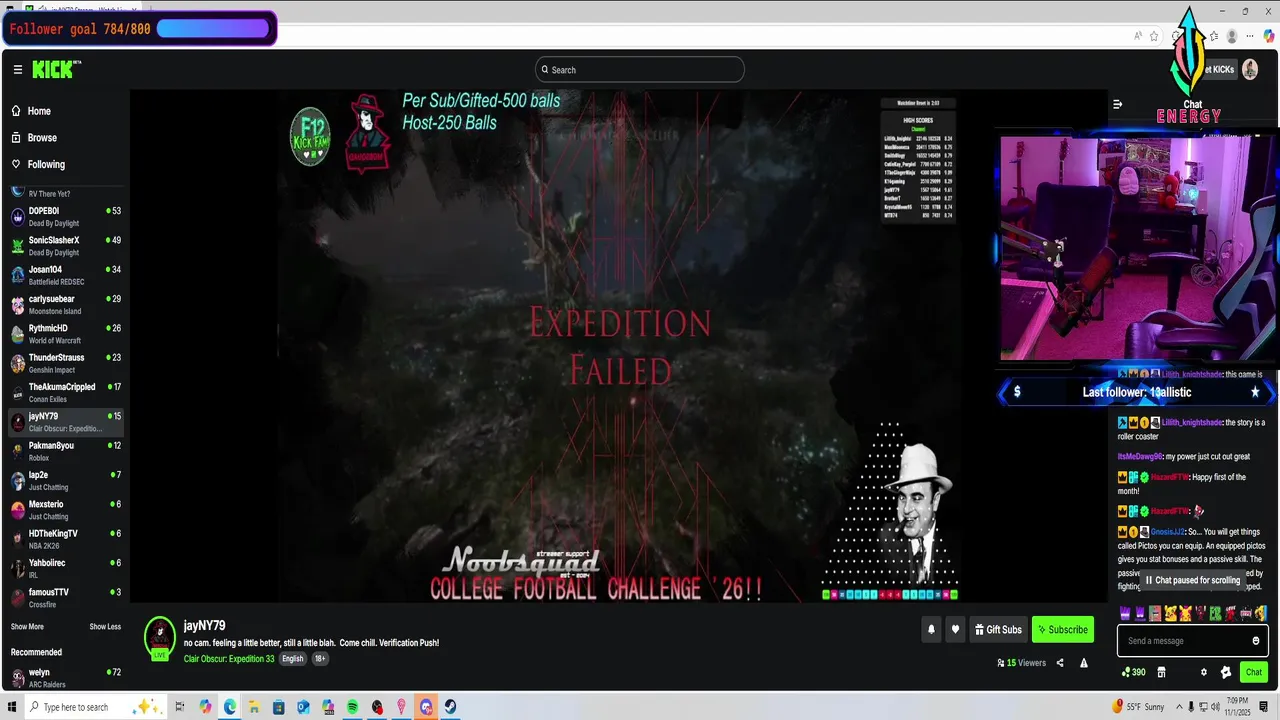Viewport: 1280px width, 720px height.
Task: Open the user profile avatar menu
Action: click(1250, 69)
